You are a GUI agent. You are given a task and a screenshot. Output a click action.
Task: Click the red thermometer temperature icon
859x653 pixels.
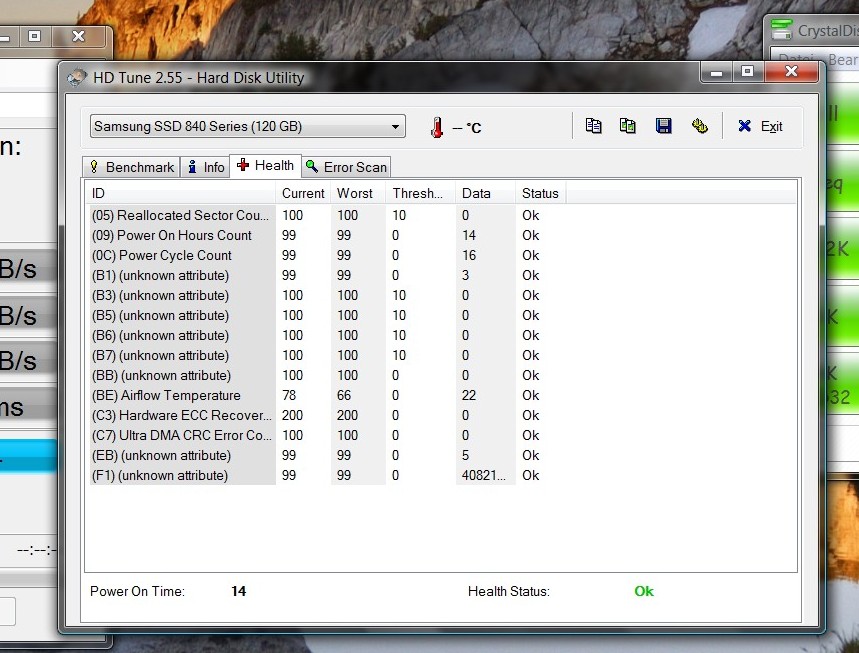(x=437, y=128)
